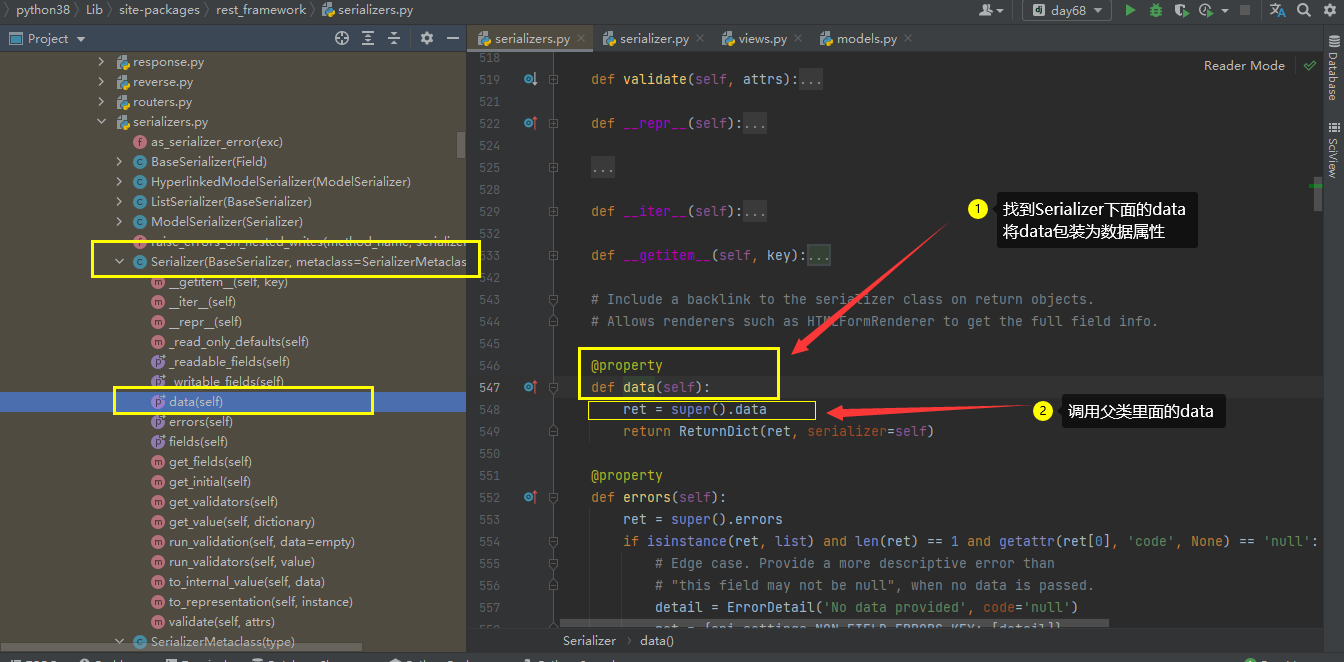Image resolution: width=1344 pixels, height=662 pixels.
Task: Collapse serializers.py tree node
Action: [x=101, y=122]
